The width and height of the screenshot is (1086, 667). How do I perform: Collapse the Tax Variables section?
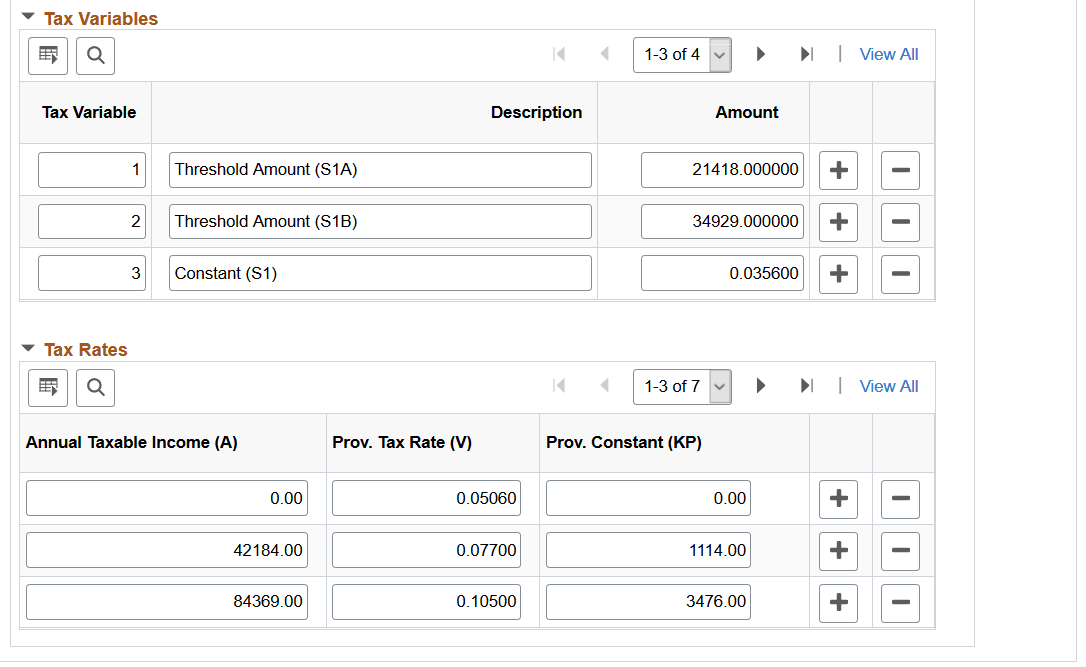[x=27, y=17]
